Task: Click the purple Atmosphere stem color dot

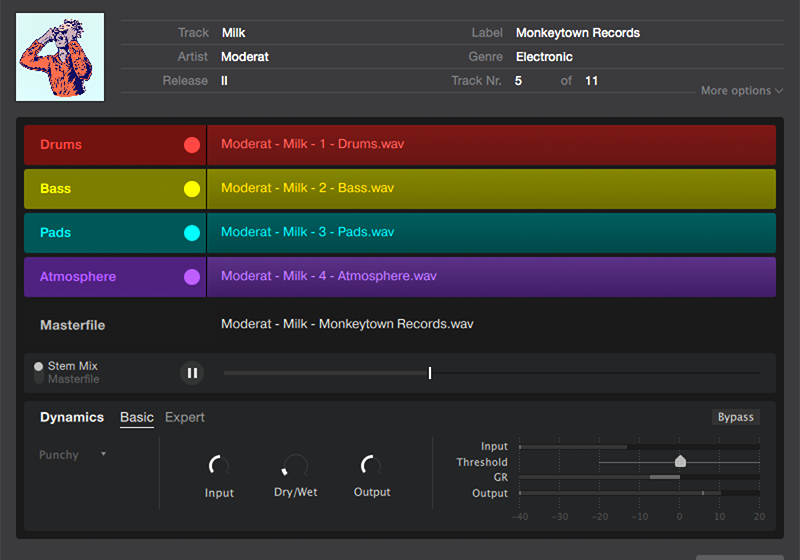Action: click(192, 277)
